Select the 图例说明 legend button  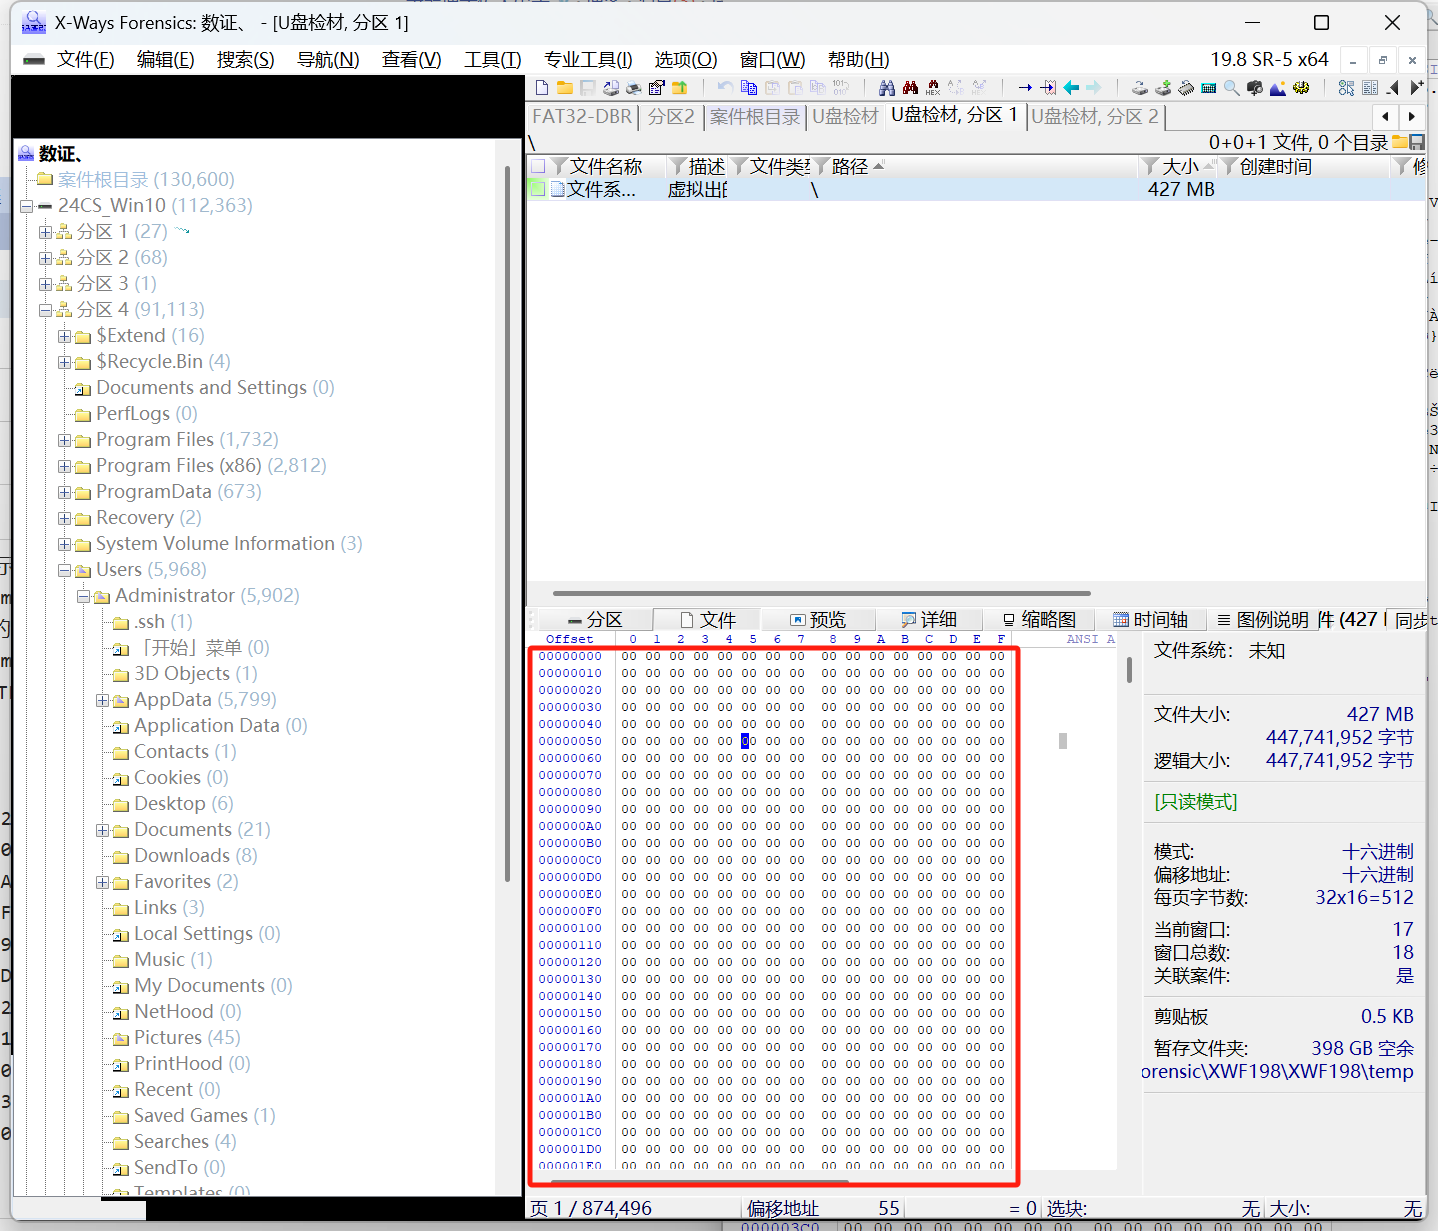pos(1262,620)
